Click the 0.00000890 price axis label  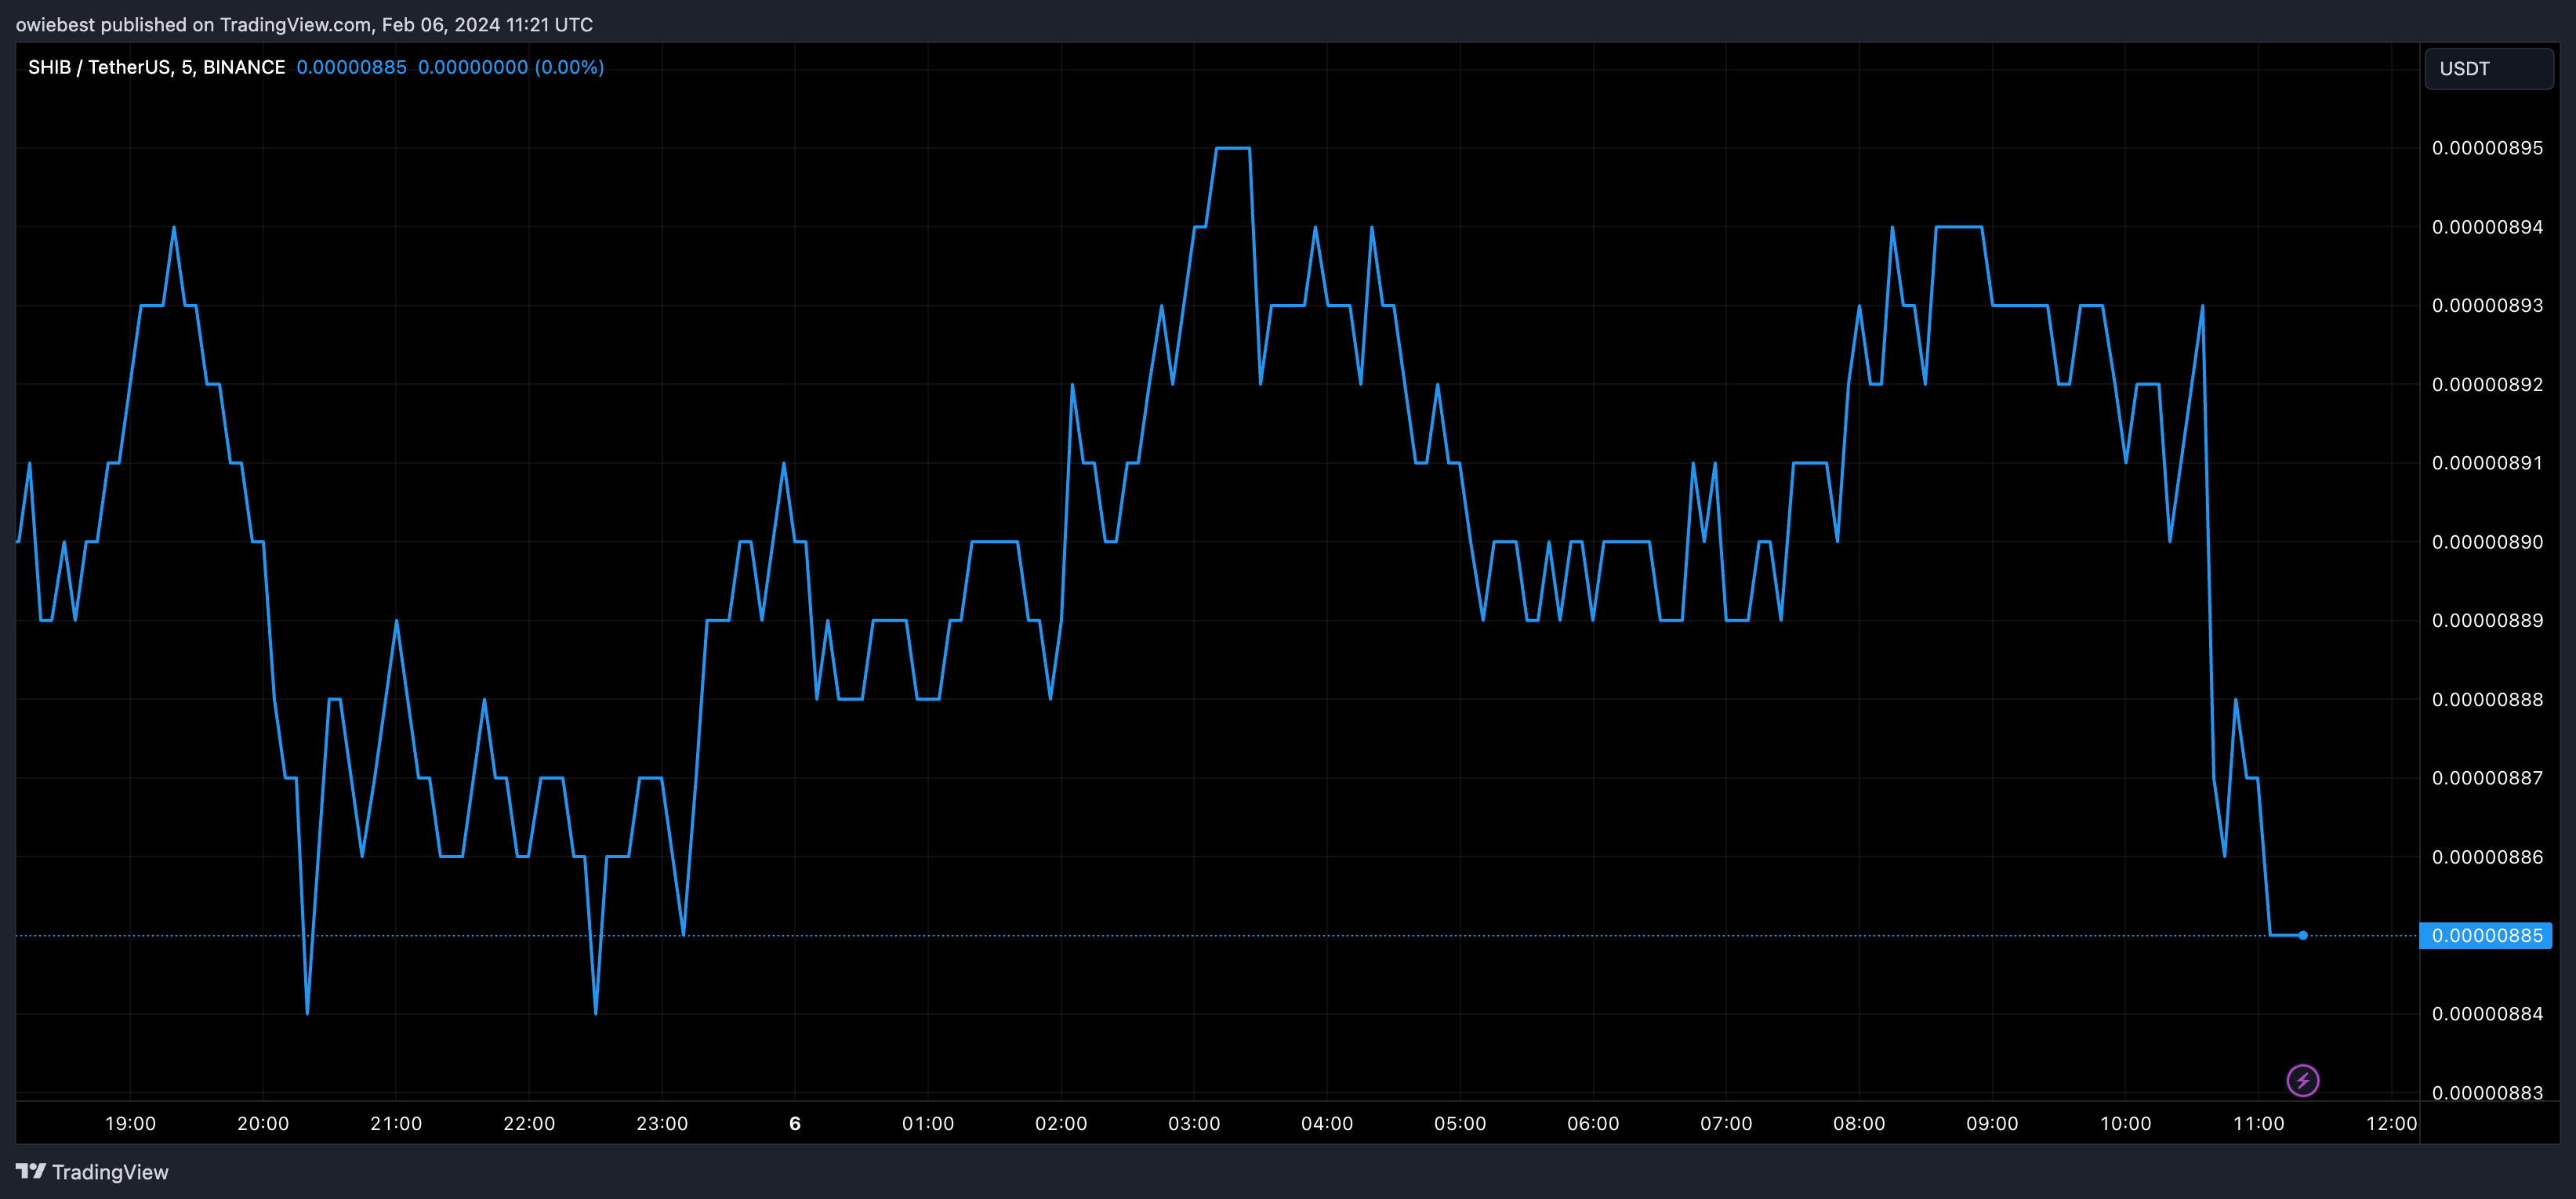[x=2486, y=542]
